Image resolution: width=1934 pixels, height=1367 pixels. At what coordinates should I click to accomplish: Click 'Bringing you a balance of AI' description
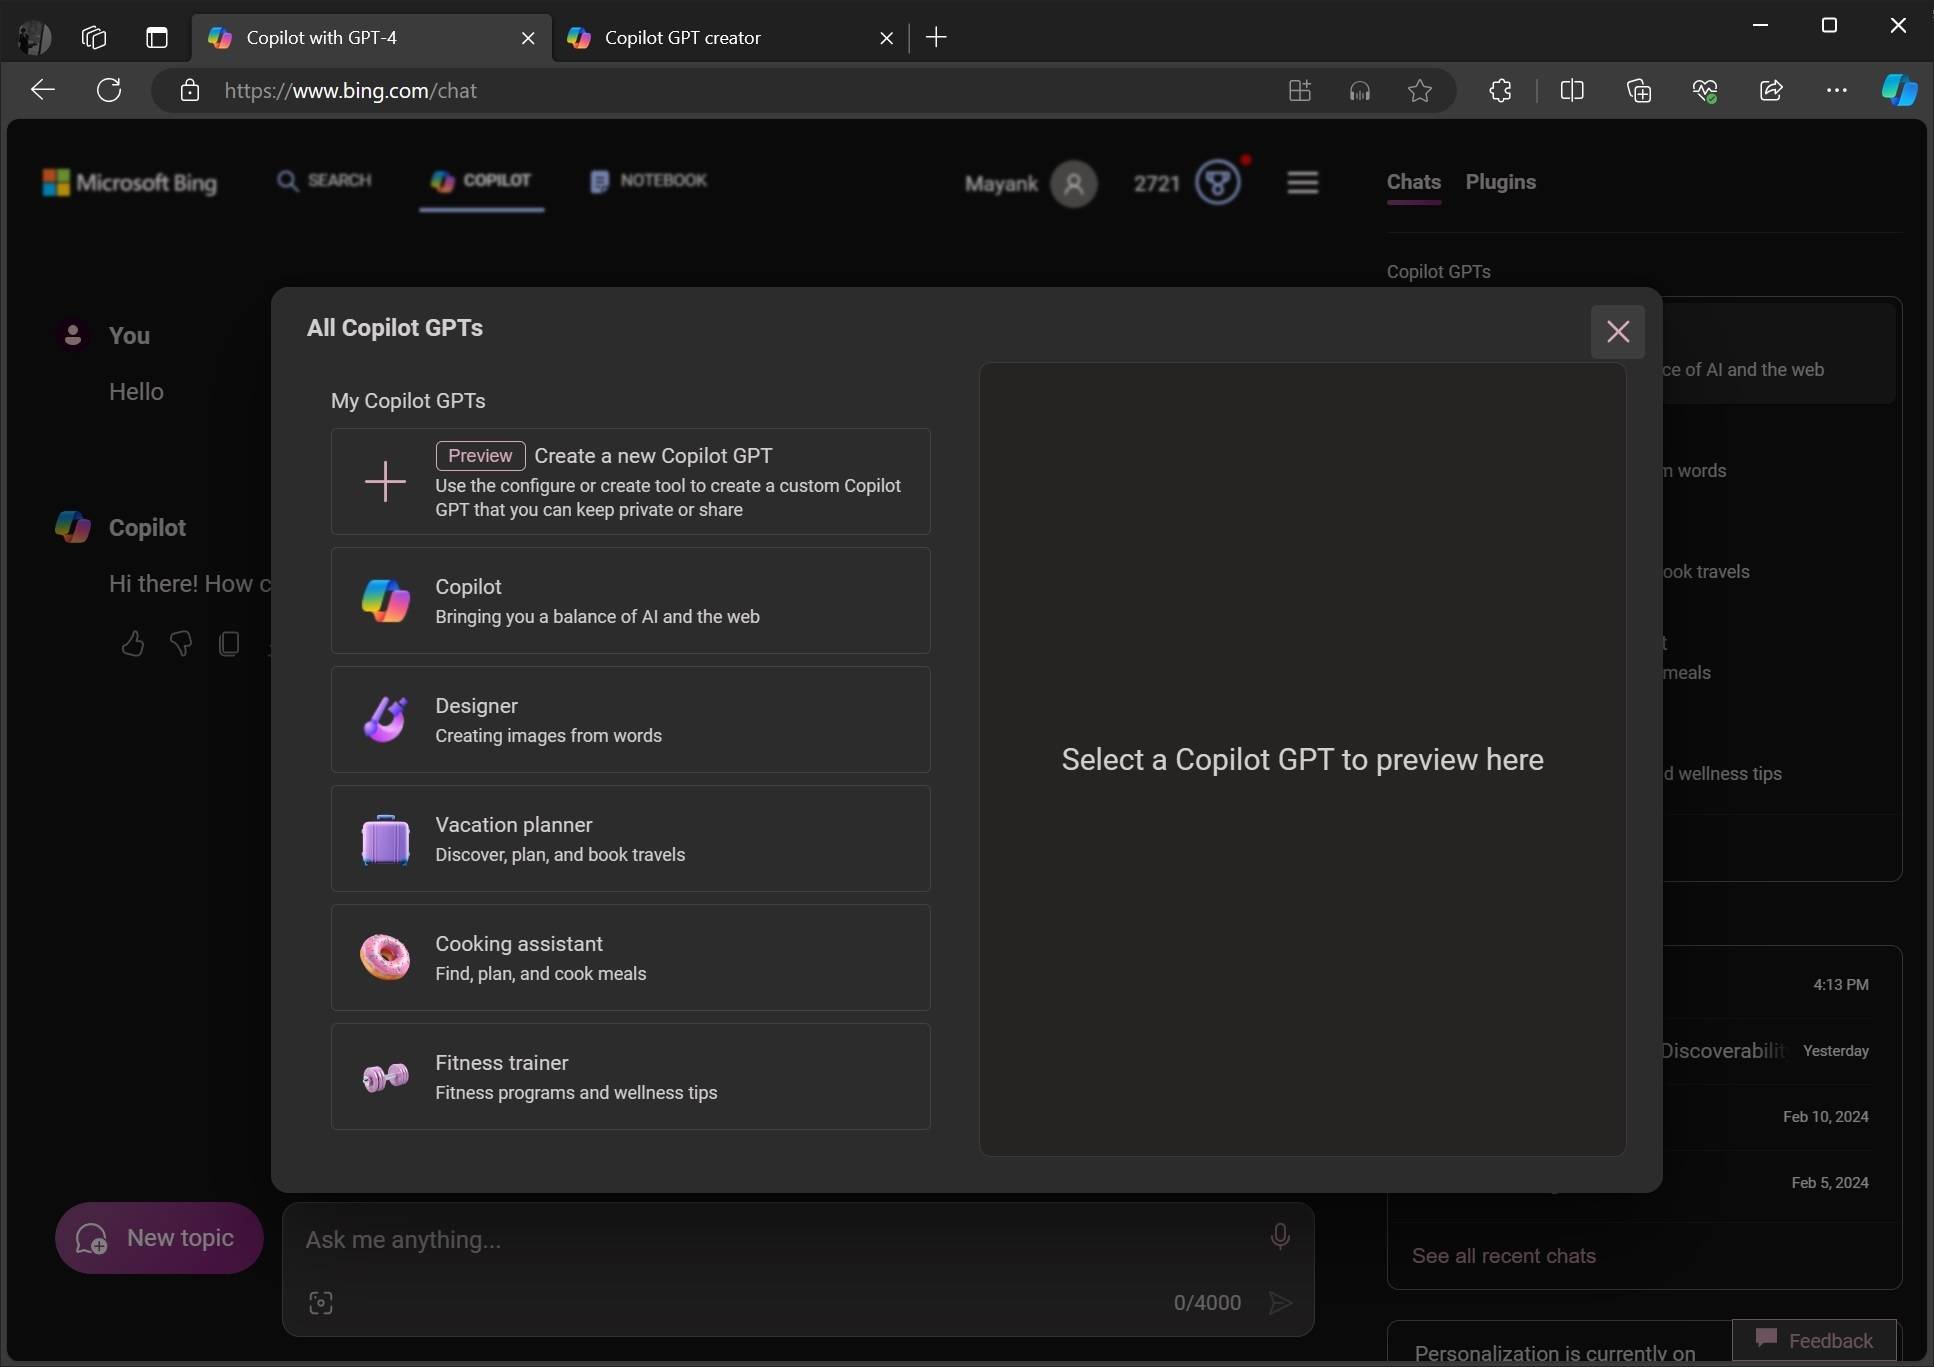point(597,617)
